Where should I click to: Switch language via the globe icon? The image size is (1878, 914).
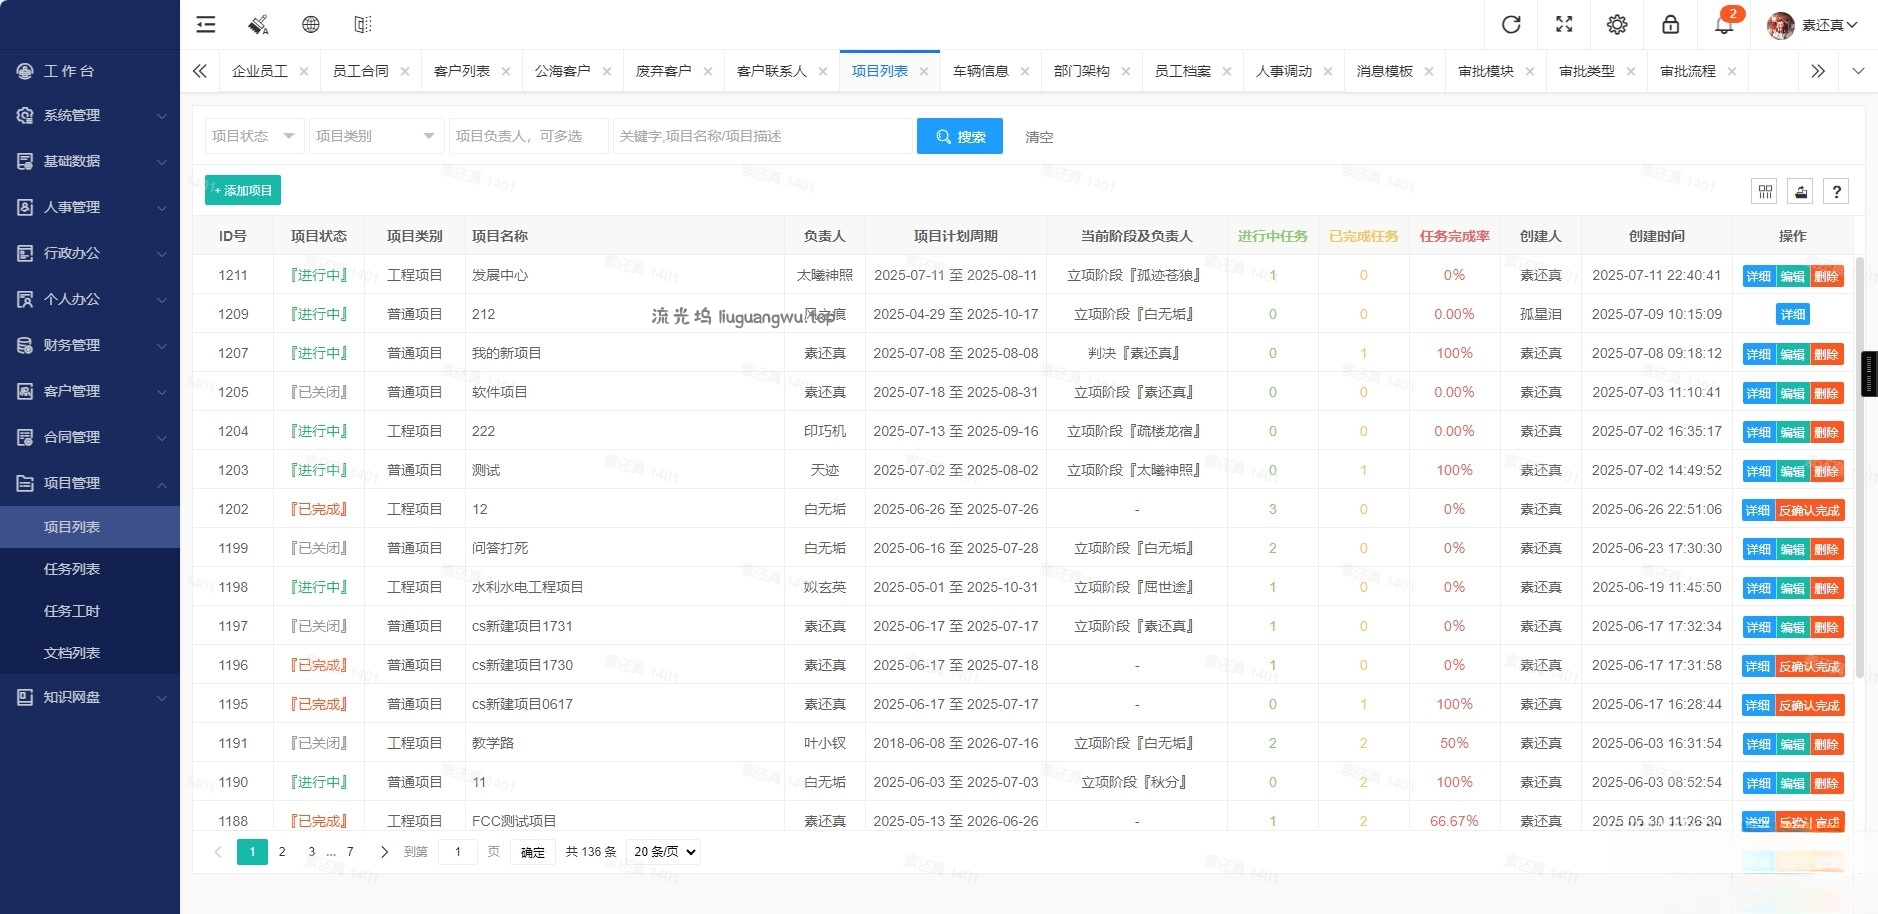(311, 24)
